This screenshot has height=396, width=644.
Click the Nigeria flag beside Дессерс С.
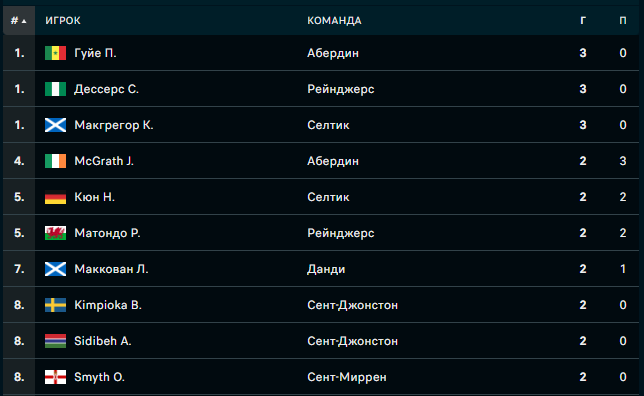tap(55, 89)
